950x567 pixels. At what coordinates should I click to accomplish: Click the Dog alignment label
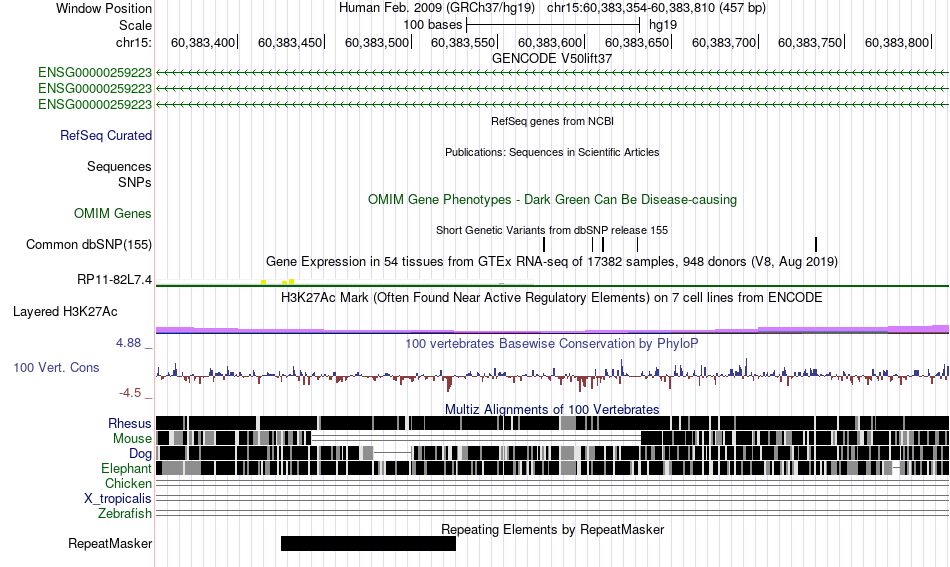click(x=141, y=454)
